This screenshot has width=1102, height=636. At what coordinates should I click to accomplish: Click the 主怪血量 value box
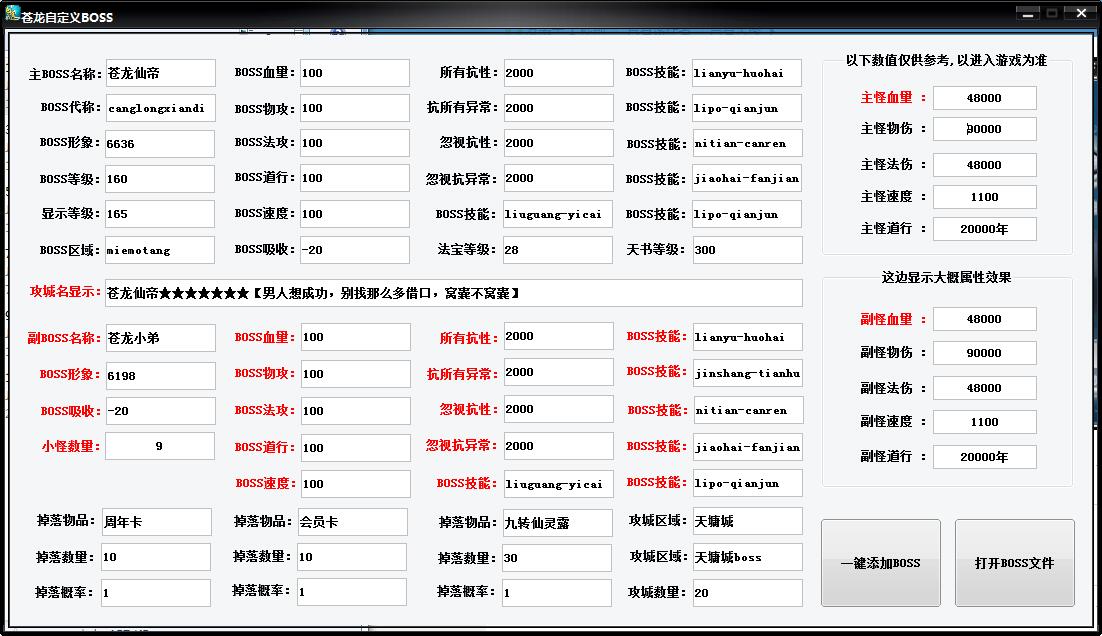click(x=984, y=98)
